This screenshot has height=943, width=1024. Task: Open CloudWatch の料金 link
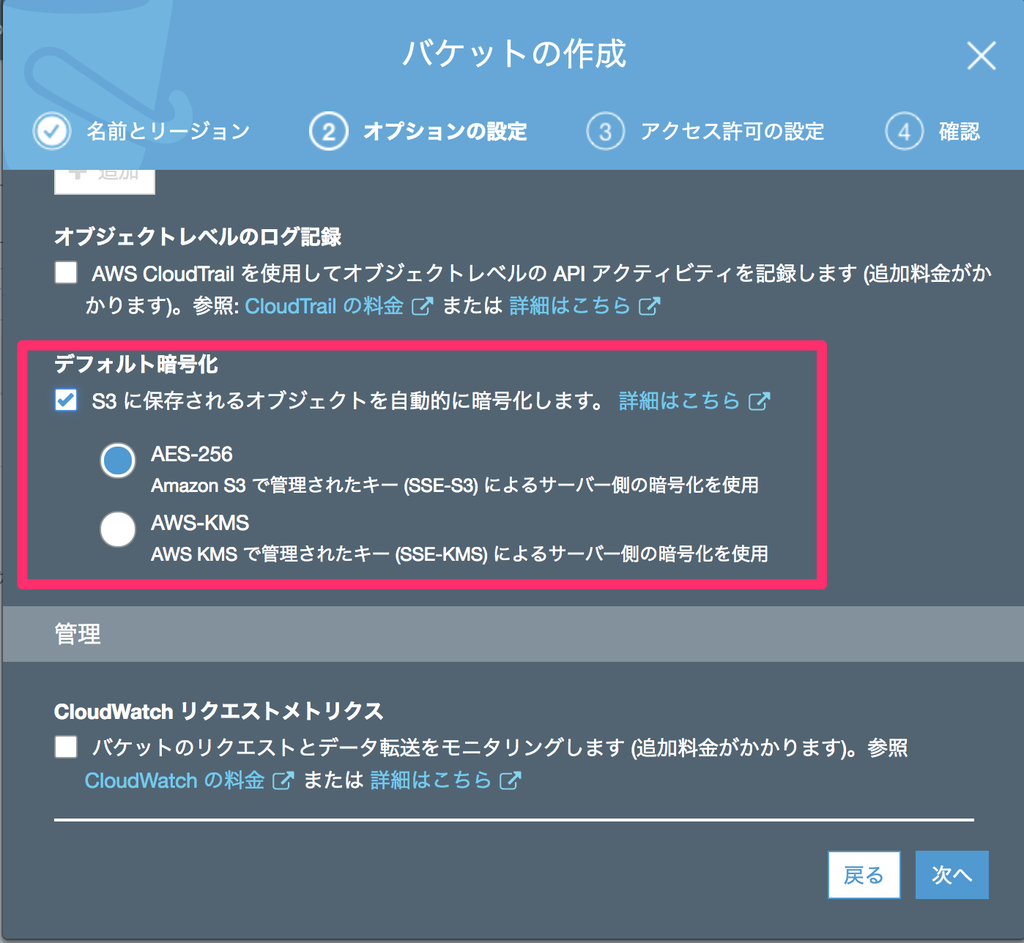[x=174, y=780]
